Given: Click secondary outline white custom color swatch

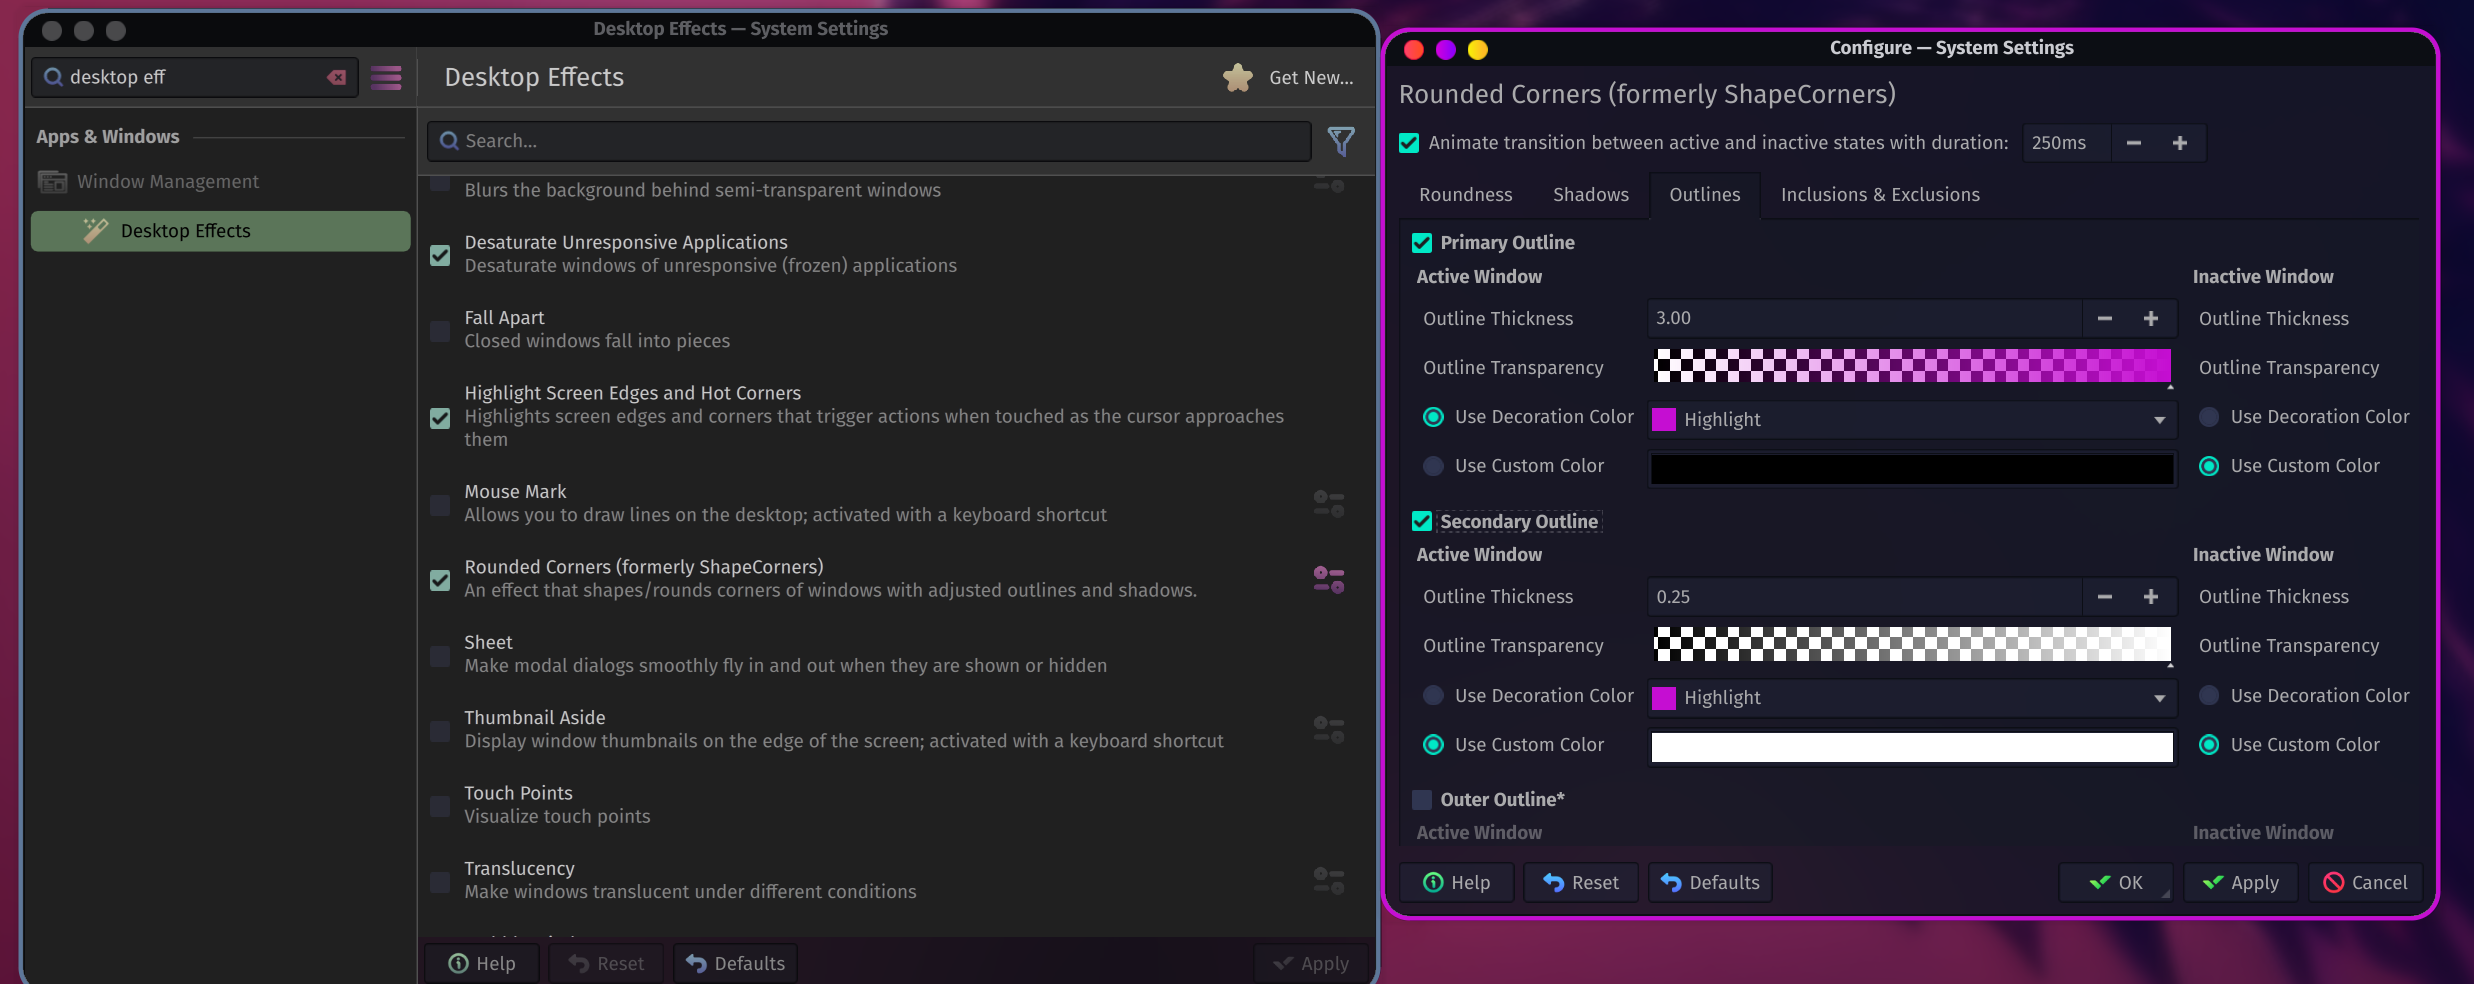Looking at the screenshot, I should pyautogui.click(x=1911, y=746).
